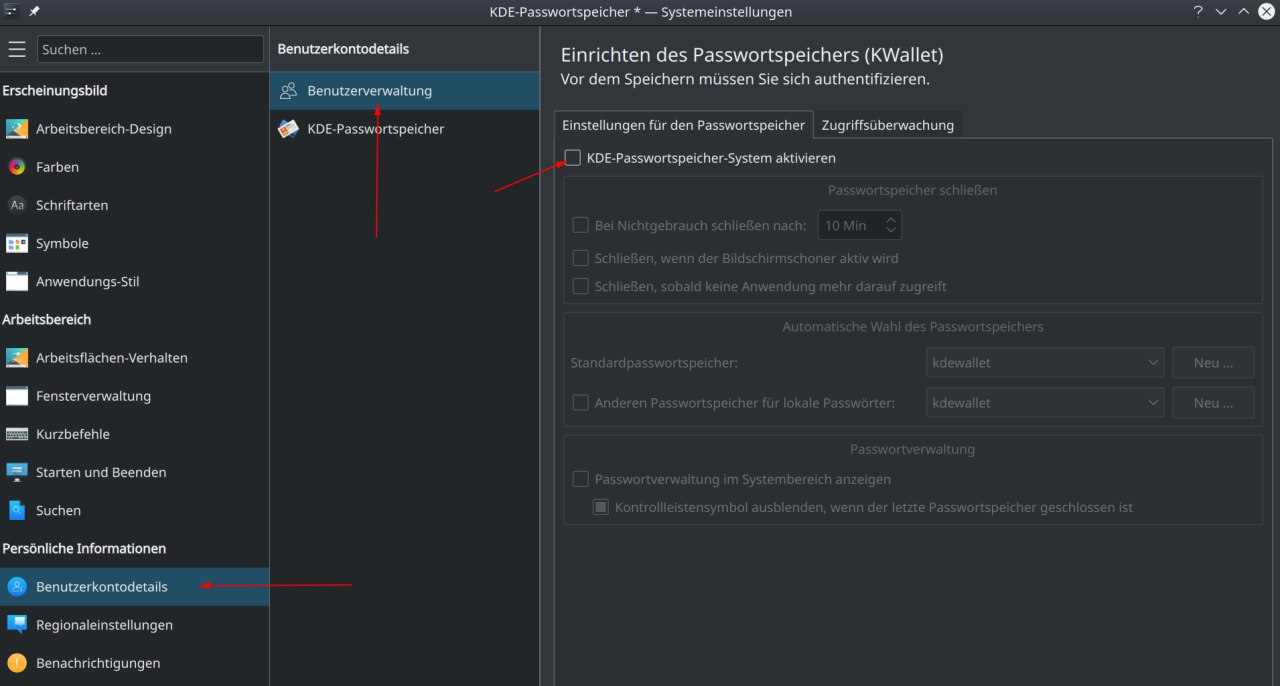This screenshot has width=1280, height=686.
Task: Click the Benutzerverwaltung people icon
Action: click(288, 91)
